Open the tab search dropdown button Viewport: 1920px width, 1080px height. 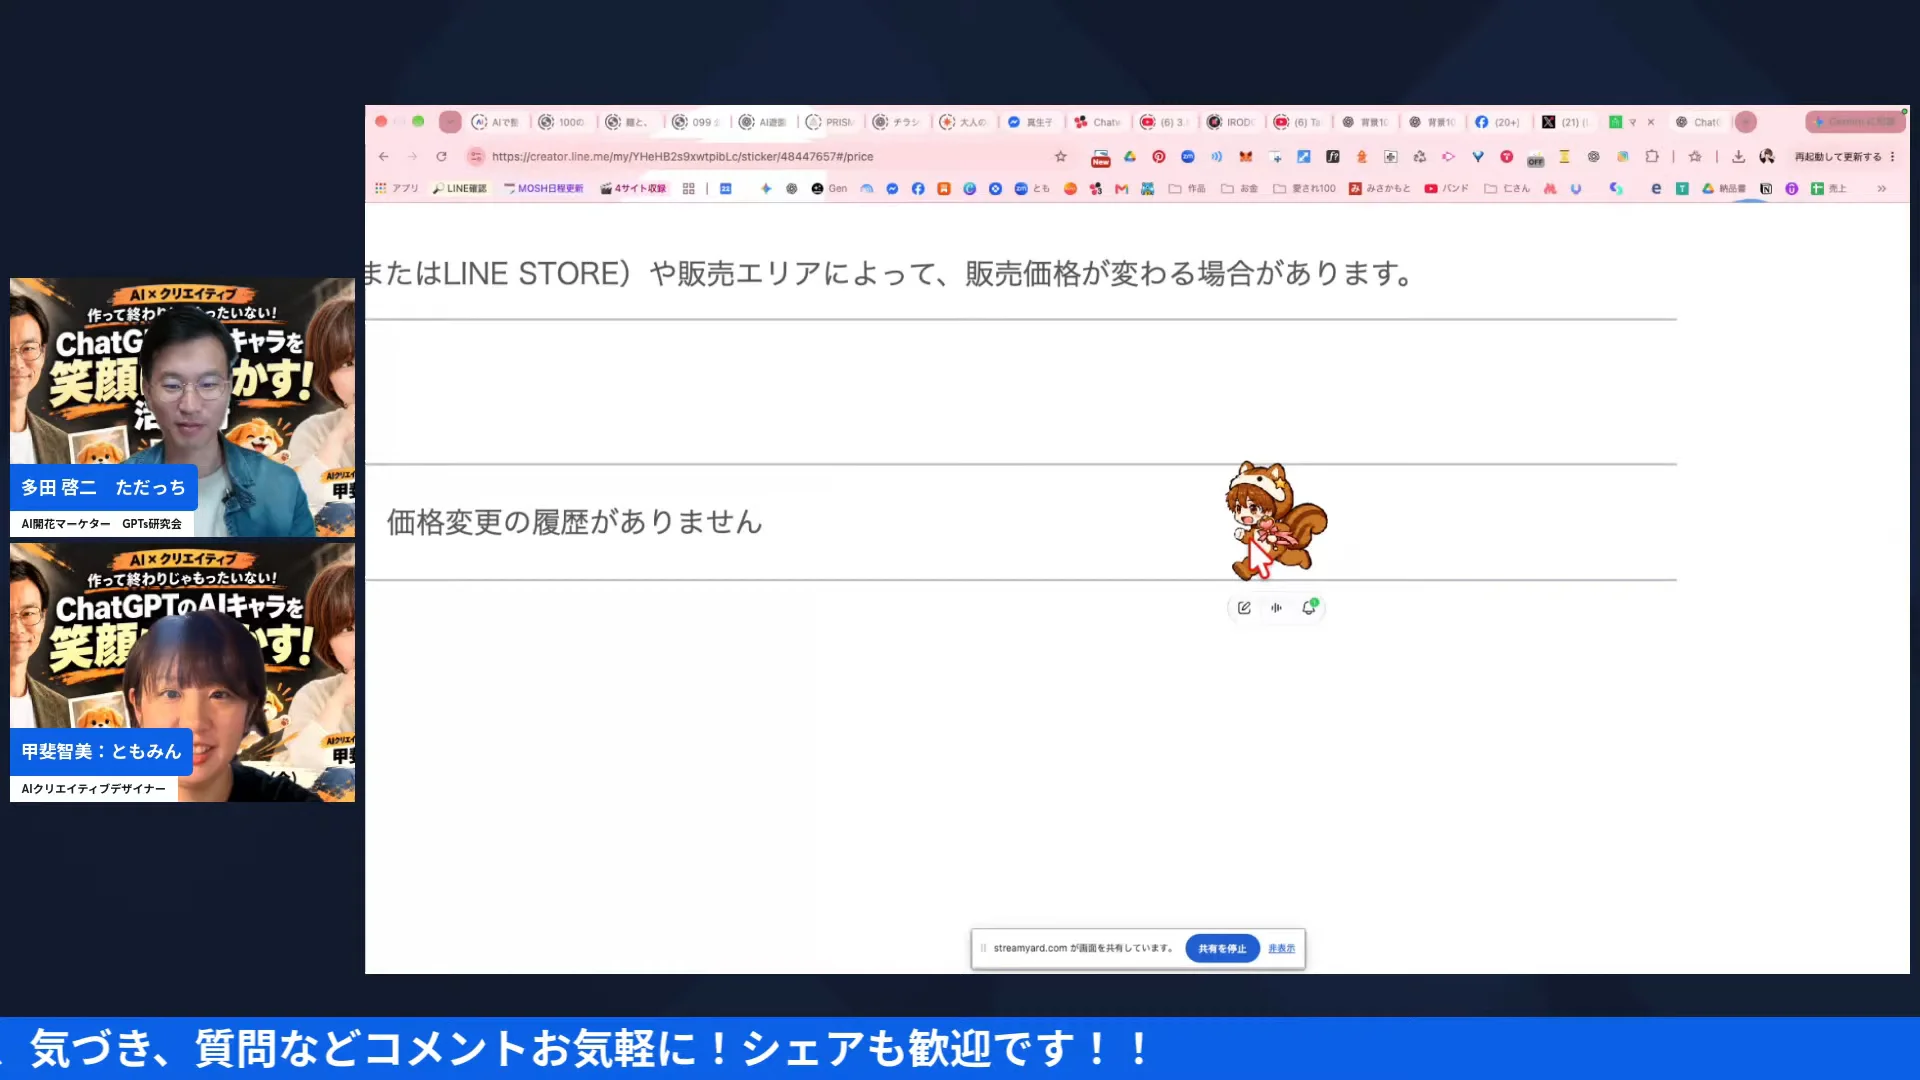(x=450, y=122)
